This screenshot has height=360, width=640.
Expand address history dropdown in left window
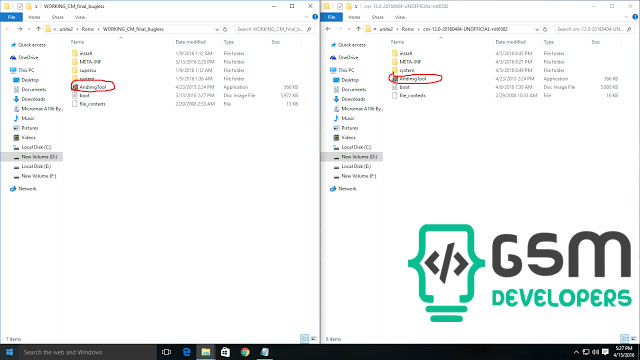[x=217, y=29]
